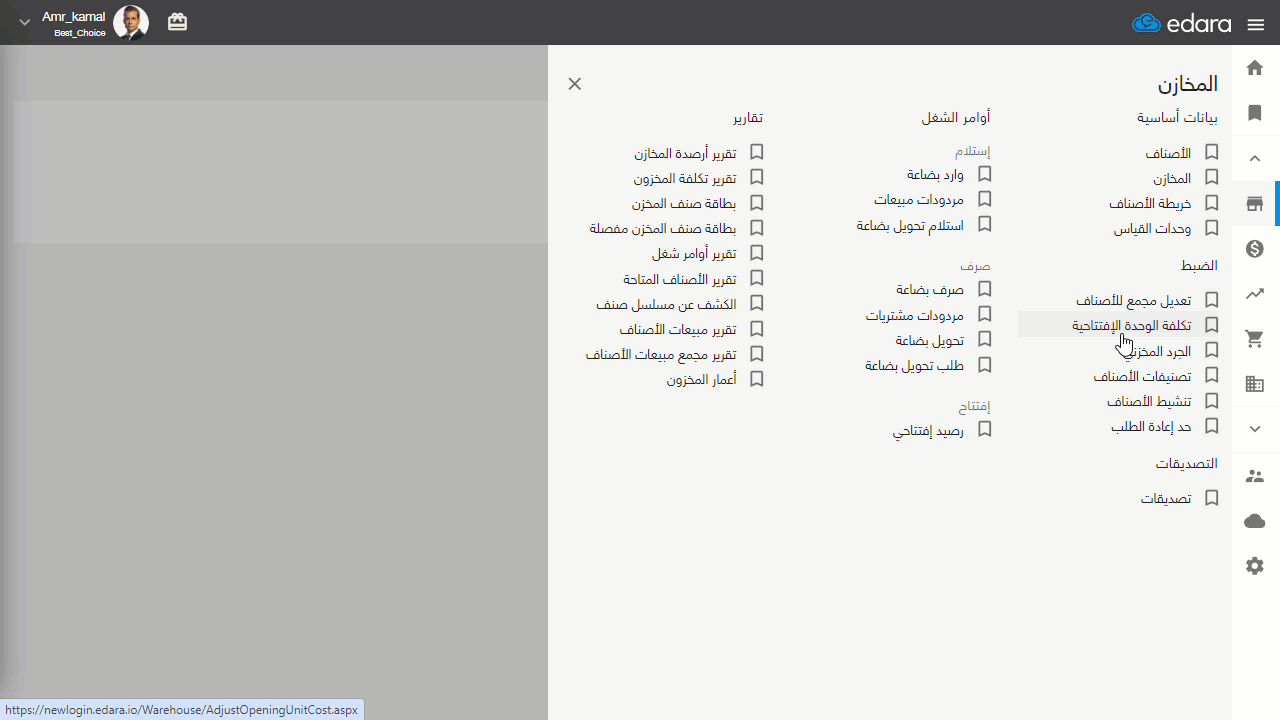
Task: Bookmark the الأصناف menu entry
Action: click(1212, 153)
